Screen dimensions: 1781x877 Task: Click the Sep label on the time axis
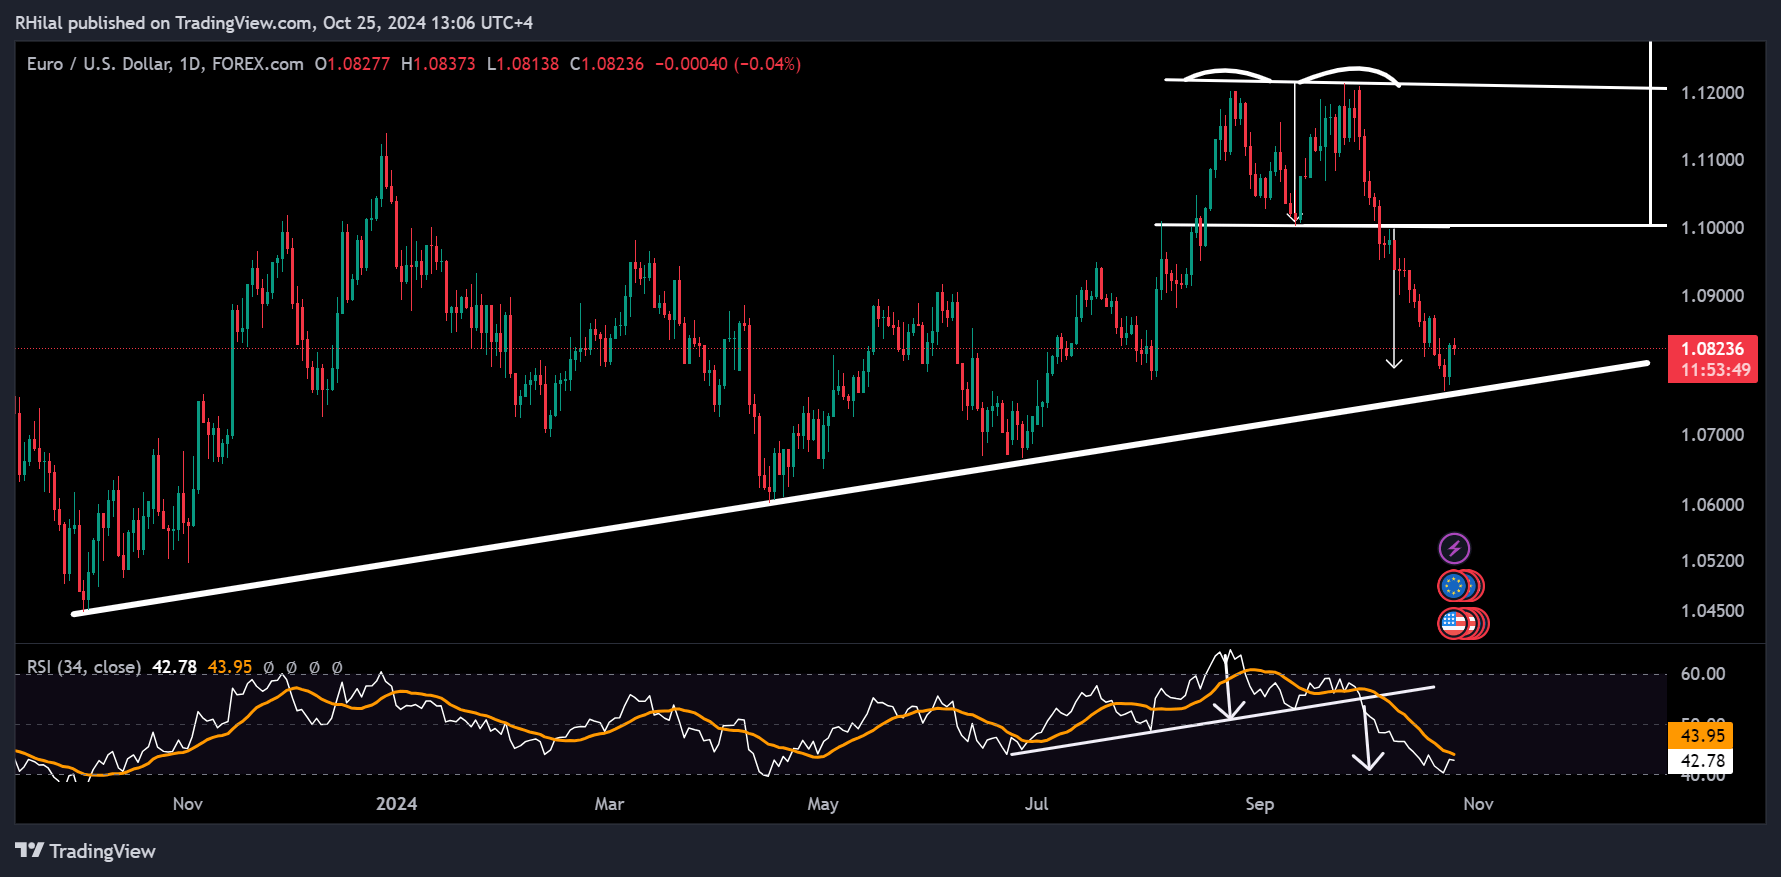pos(1260,804)
